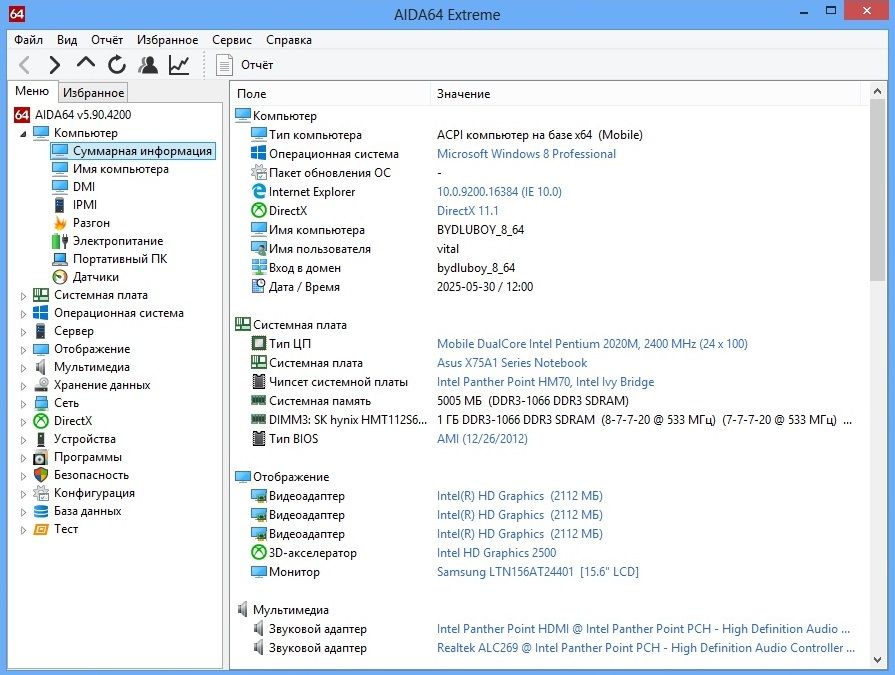Click the Internet Explorer row icon

(259, 192)
